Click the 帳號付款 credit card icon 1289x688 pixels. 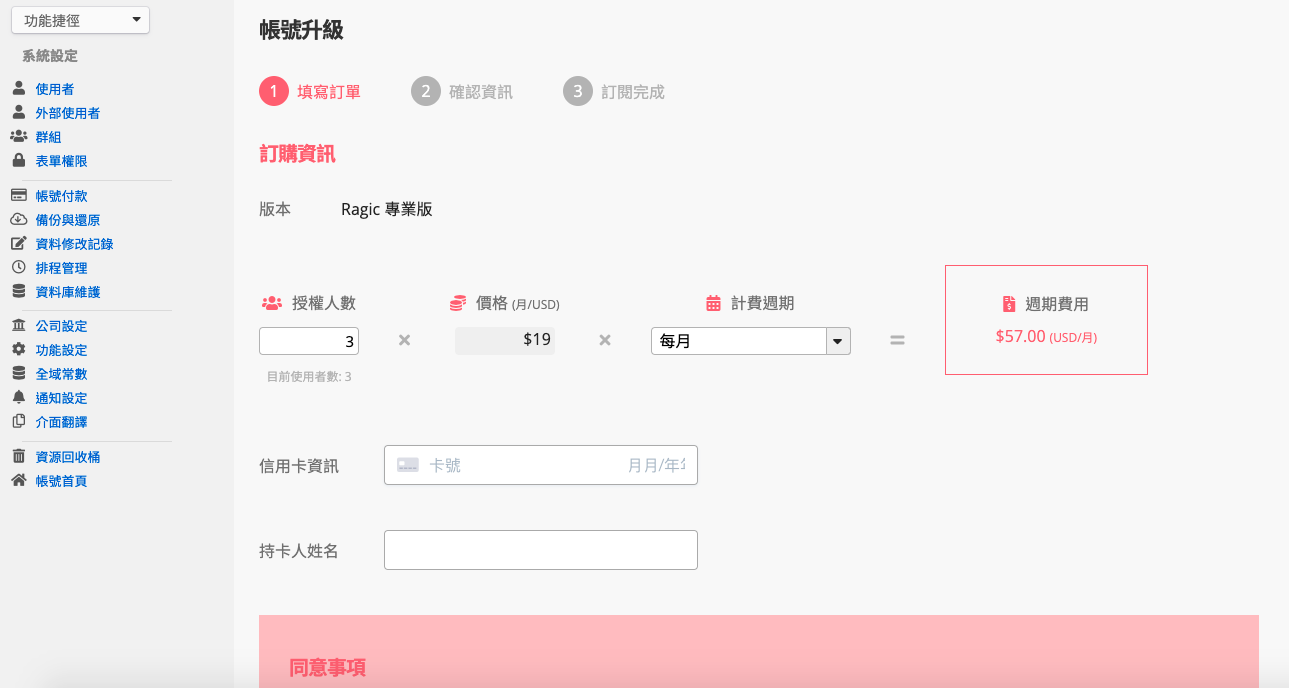pos(18,196)
